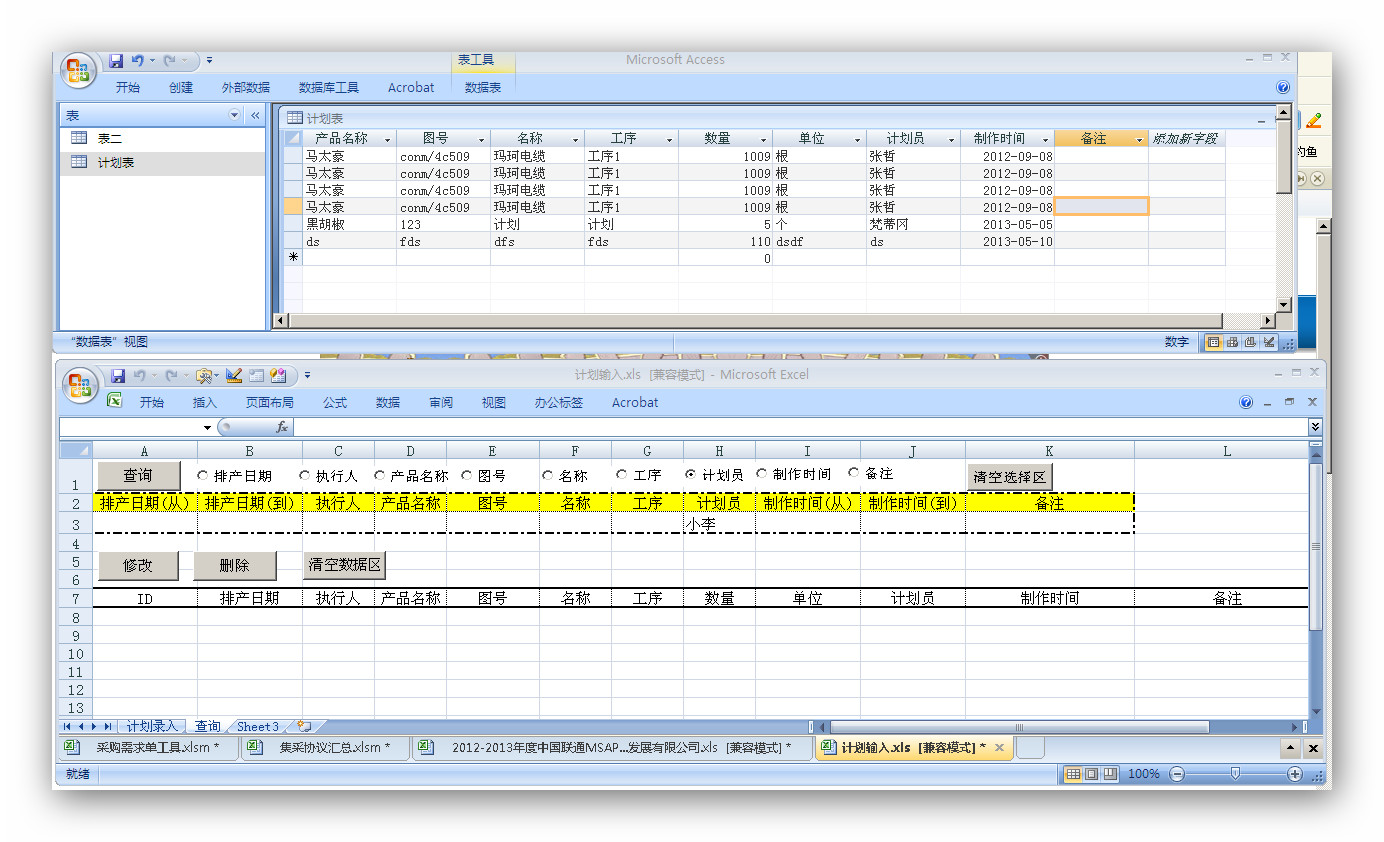
Task: Go to last sheet navigation arrow
Action: [x=109, y=727]
